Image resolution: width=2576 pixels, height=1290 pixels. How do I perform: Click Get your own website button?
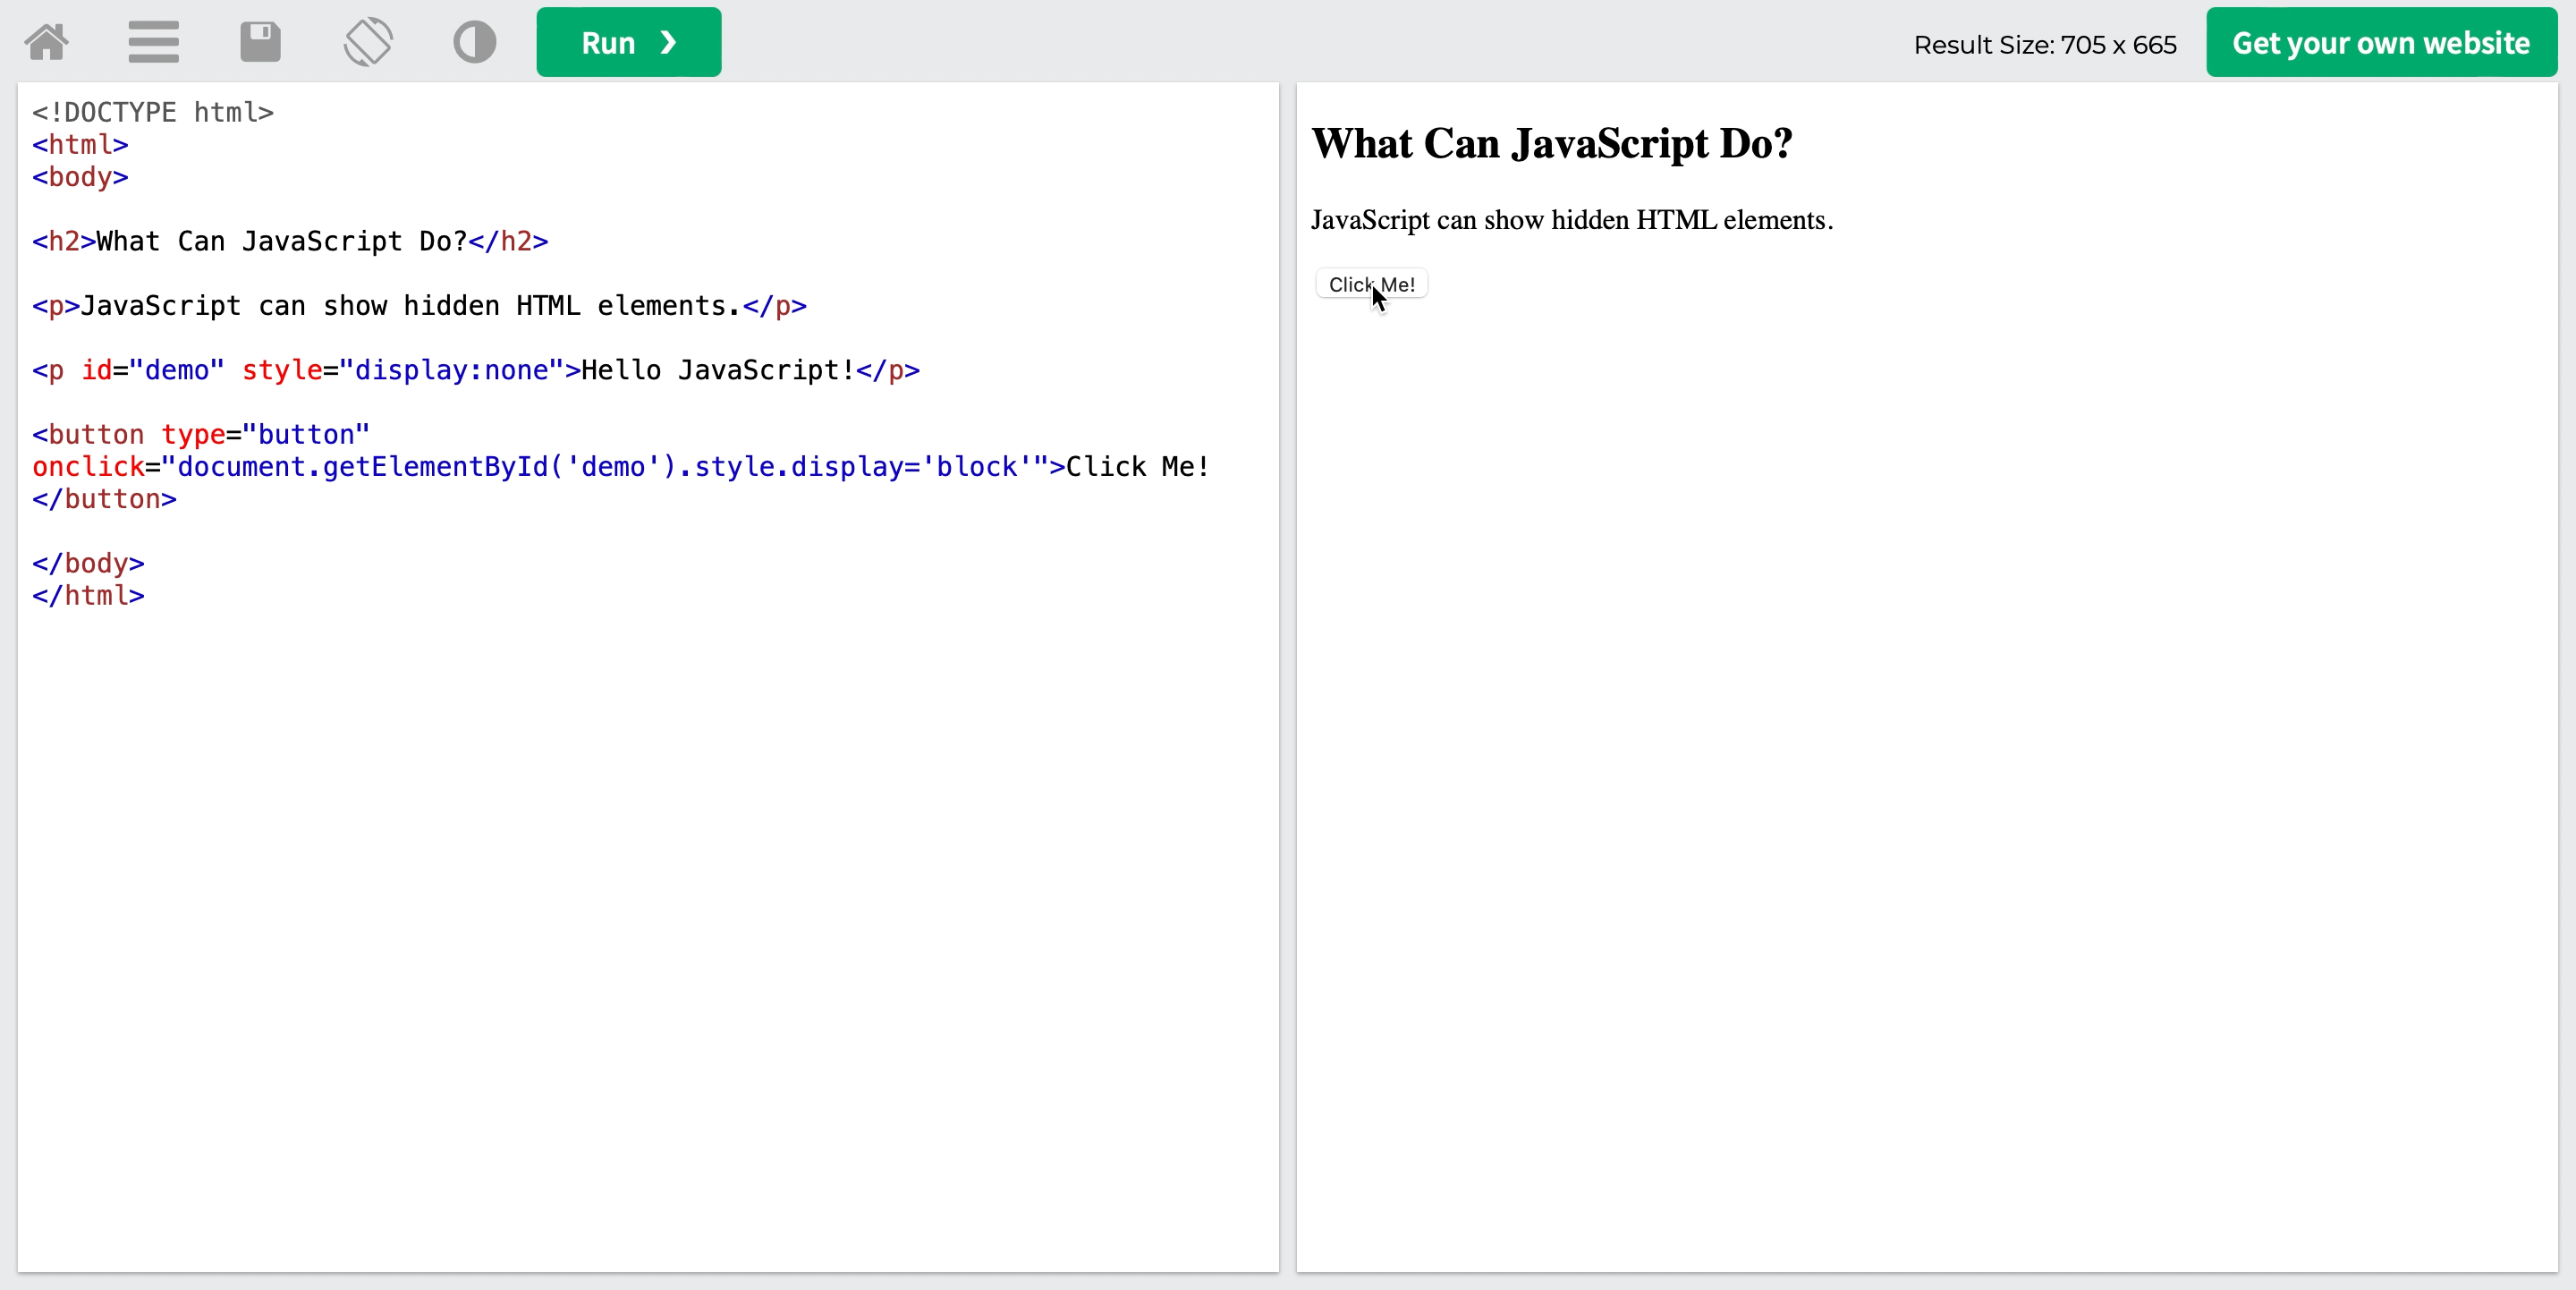[2380, 42]
